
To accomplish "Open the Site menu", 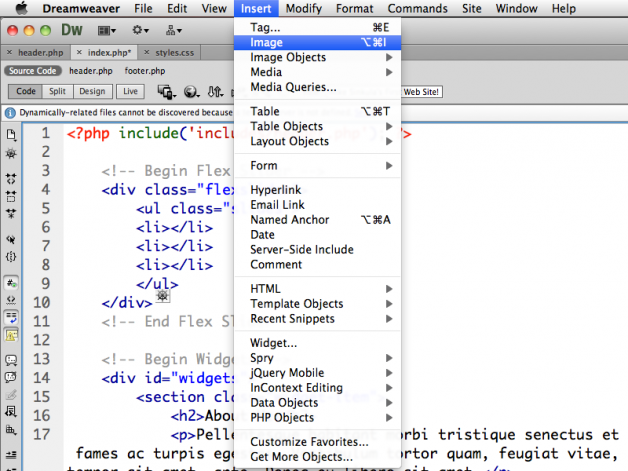I will (471, 8).
